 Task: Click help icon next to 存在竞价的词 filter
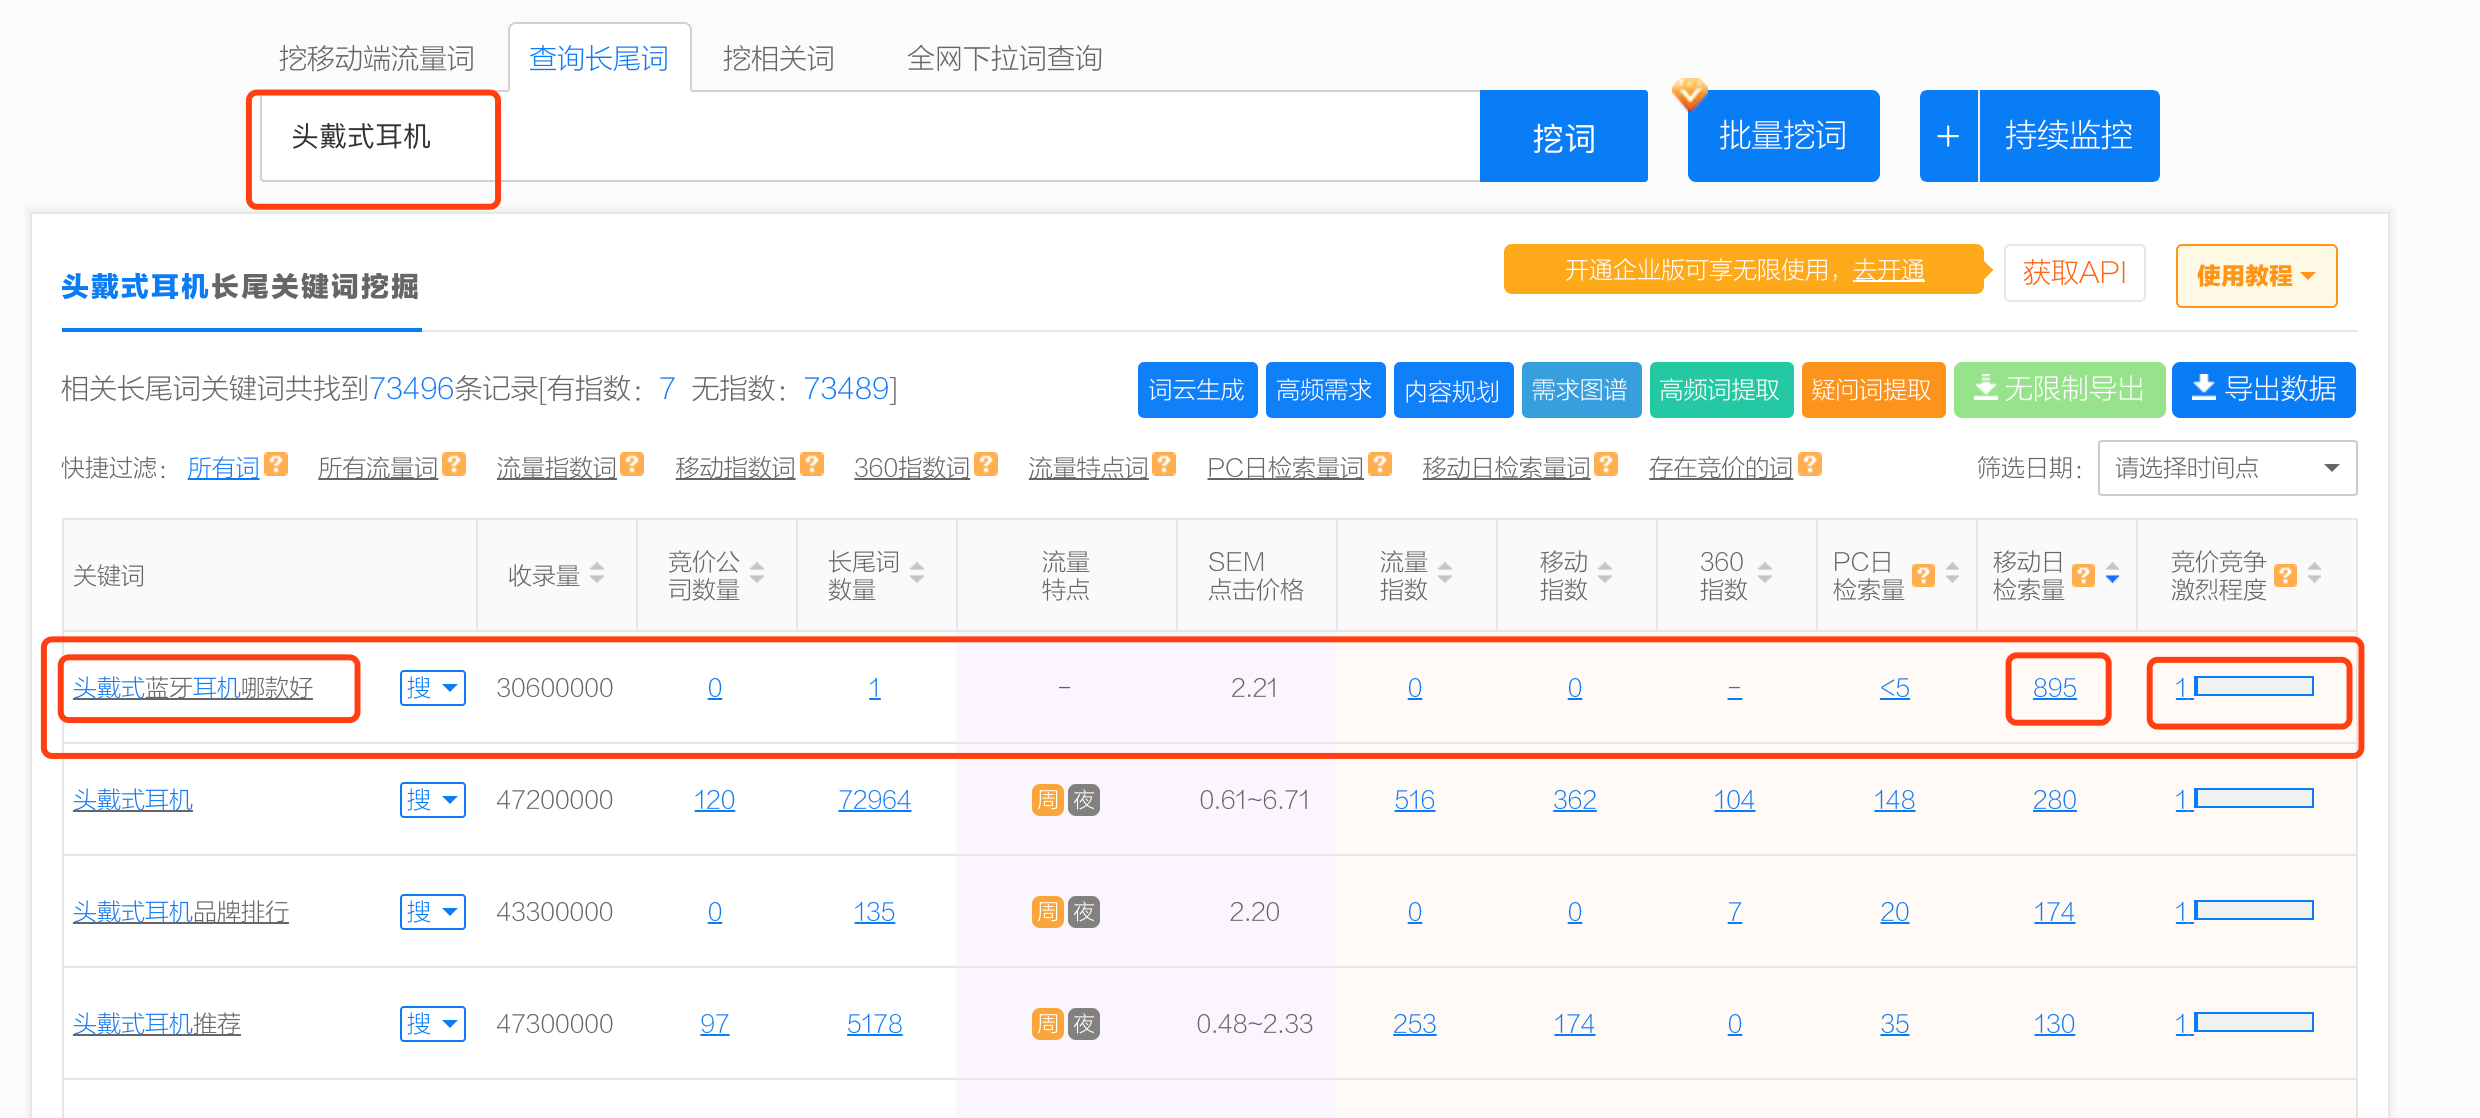pyautogui.click(x=1810, y=464)
